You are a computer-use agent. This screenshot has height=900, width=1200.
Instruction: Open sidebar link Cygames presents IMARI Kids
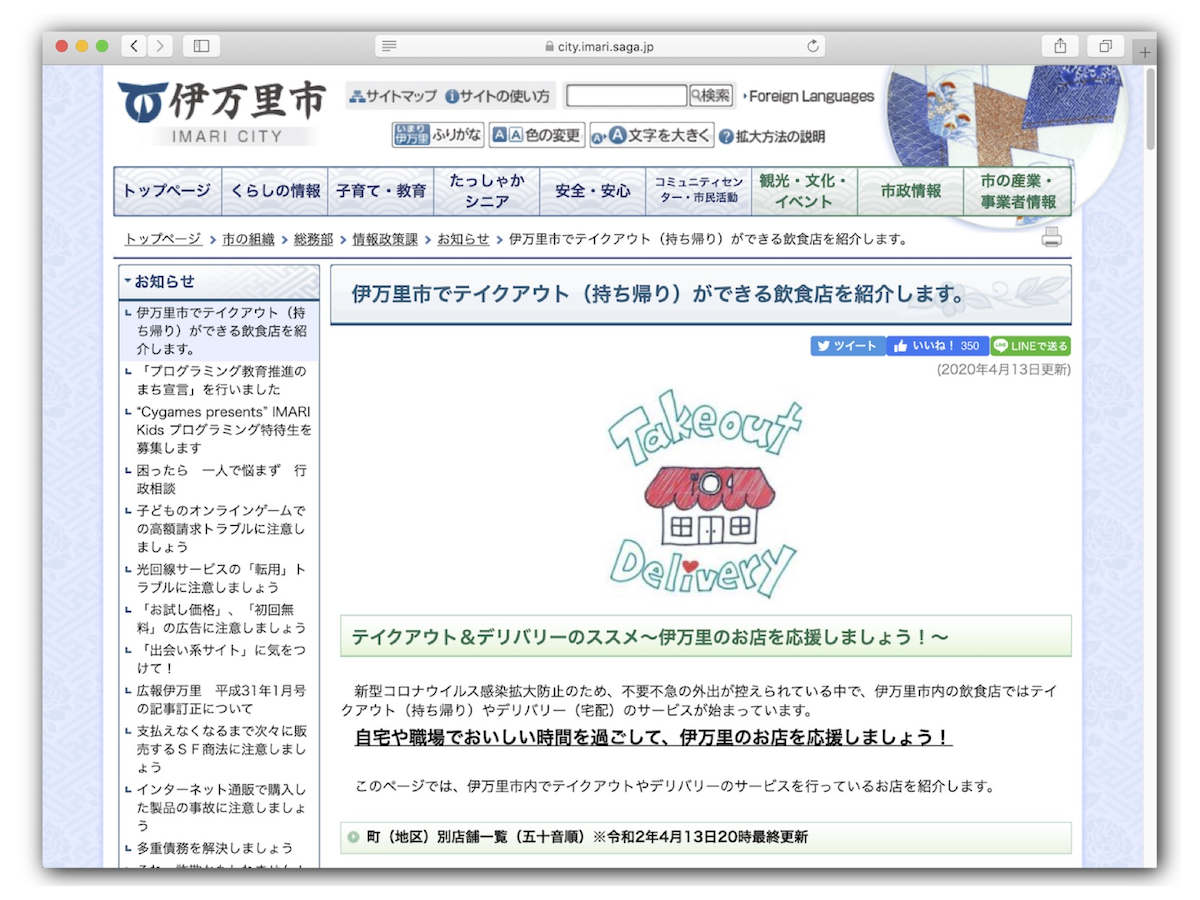(x=224, y=429)
